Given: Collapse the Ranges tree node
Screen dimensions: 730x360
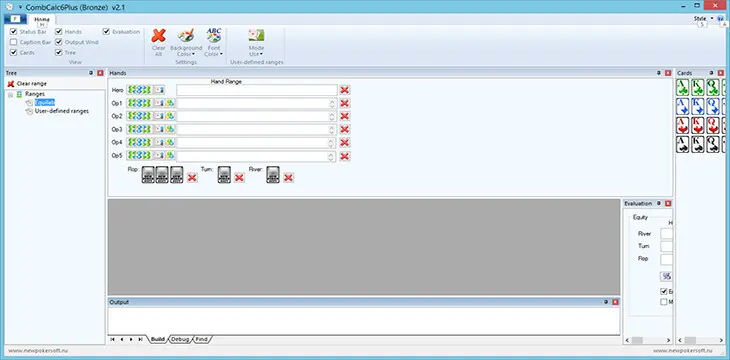Looking at the screenshot, I should coord(10,95).
